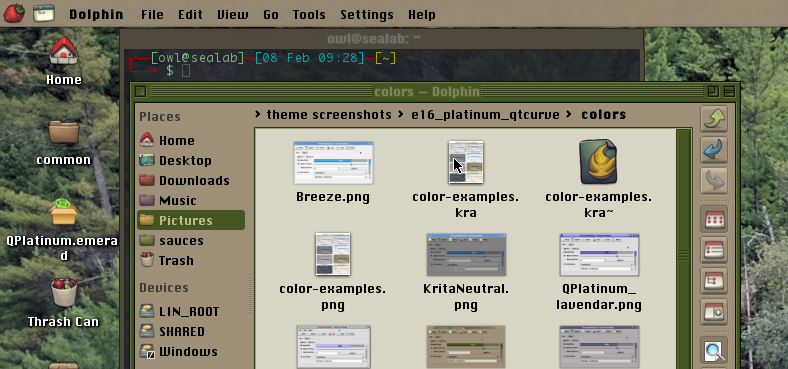This screenshot has width=788, height=369.
Task: Switch to Icons view mode
Action: click(714, 219)
